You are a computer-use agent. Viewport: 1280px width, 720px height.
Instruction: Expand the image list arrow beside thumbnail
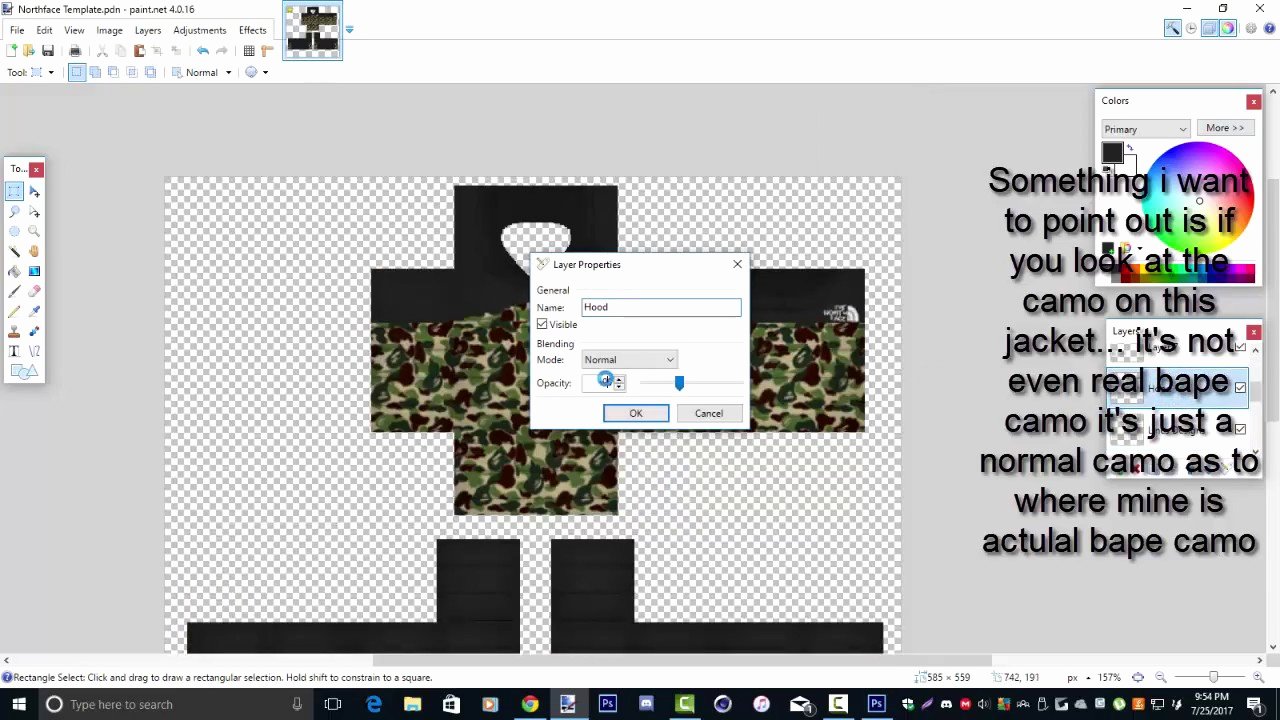click(x=349, y=29)
